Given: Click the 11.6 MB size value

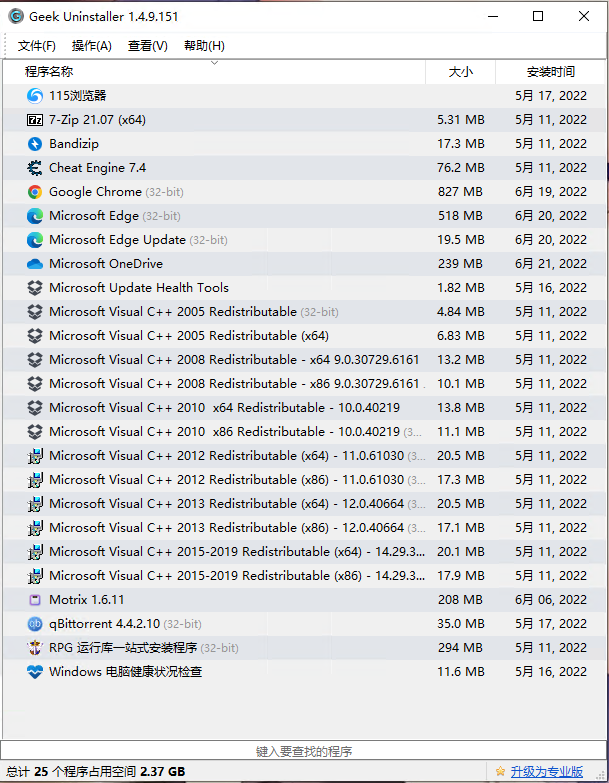Looking at the screenshot, I should click(461, 672).
